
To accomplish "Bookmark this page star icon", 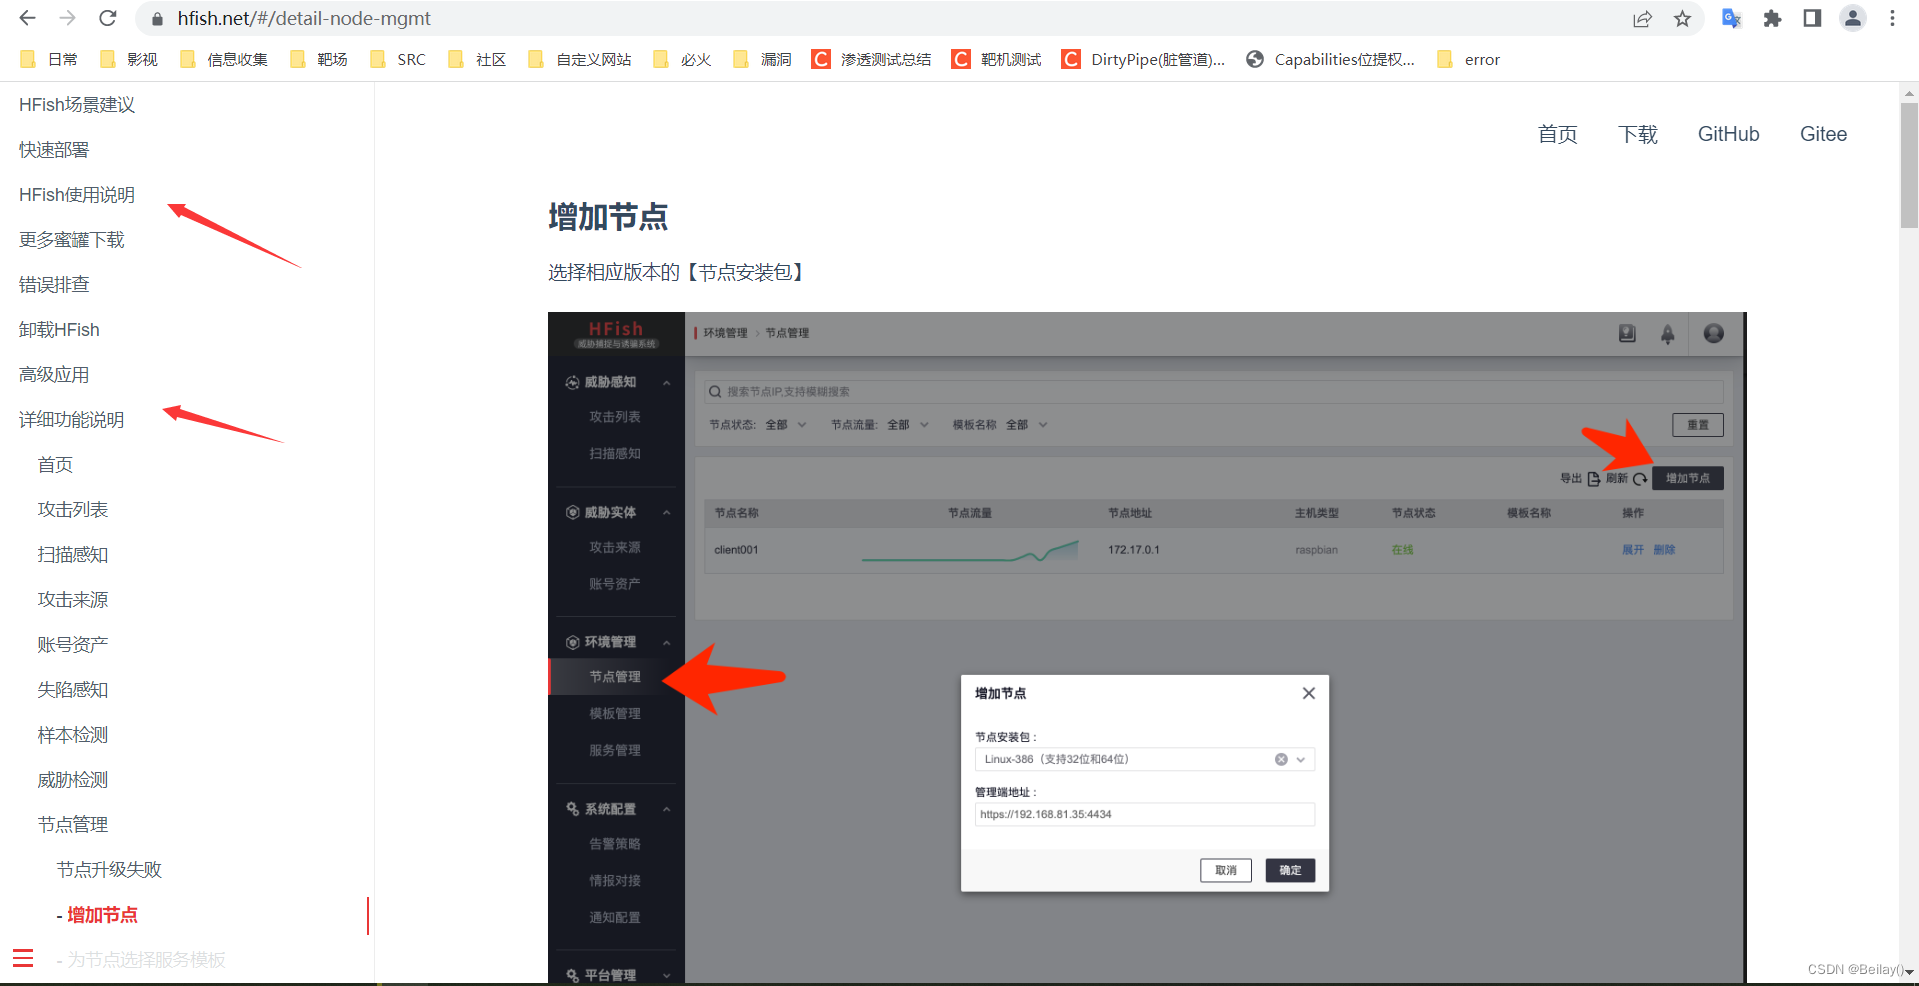I will pos(1683,19).
